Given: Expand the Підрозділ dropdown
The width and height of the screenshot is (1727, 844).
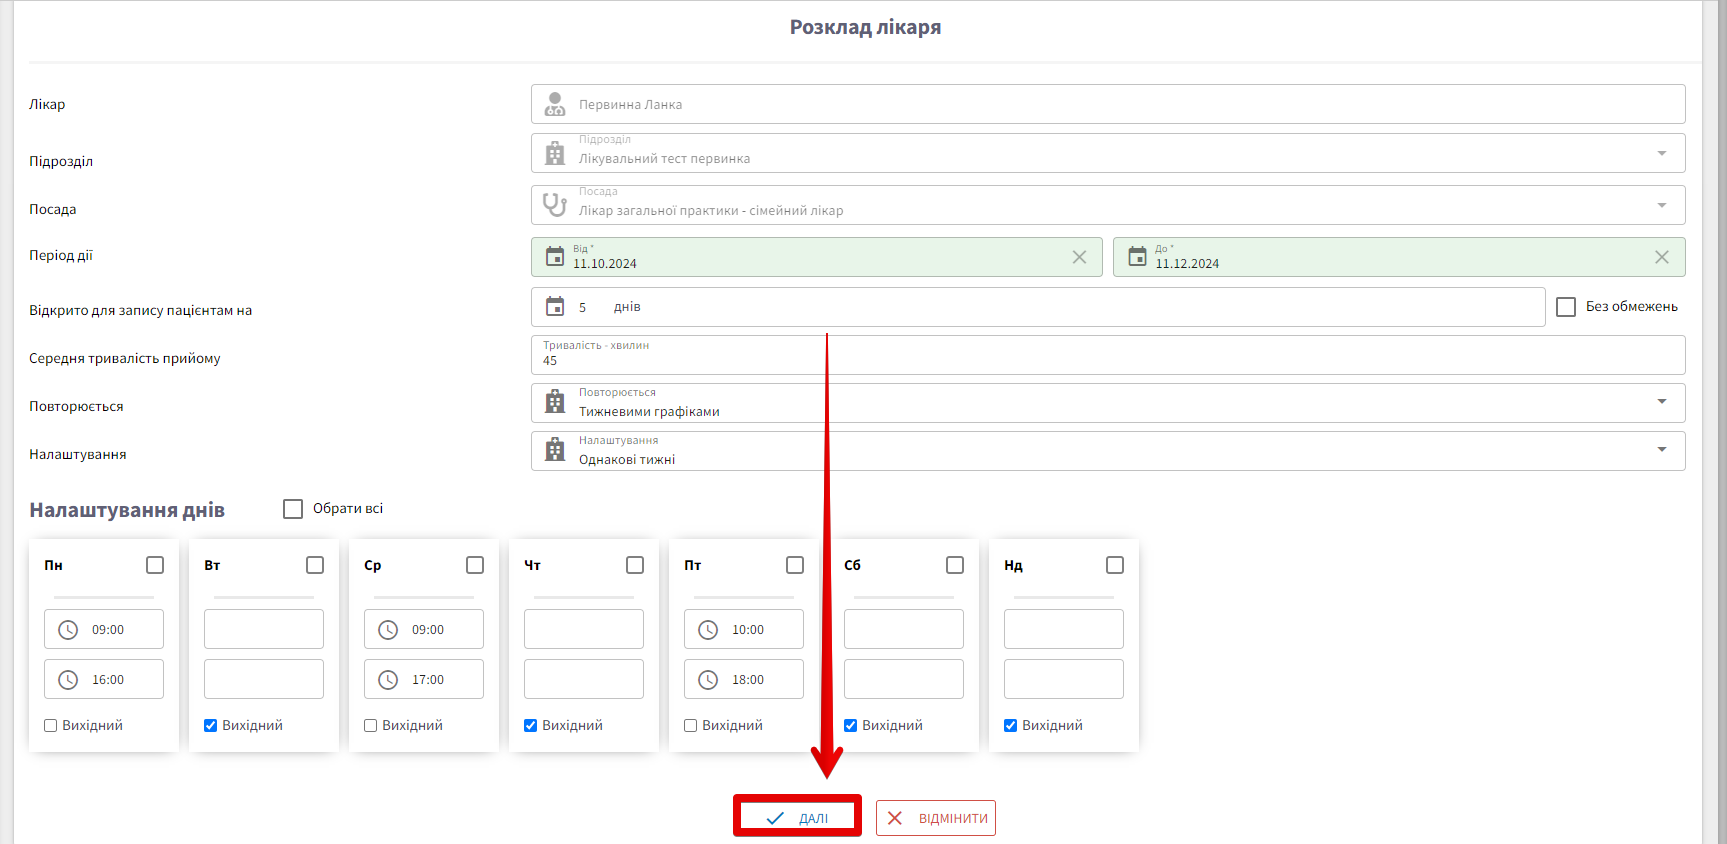Looking at the screenshot, I should (1661, 153).
